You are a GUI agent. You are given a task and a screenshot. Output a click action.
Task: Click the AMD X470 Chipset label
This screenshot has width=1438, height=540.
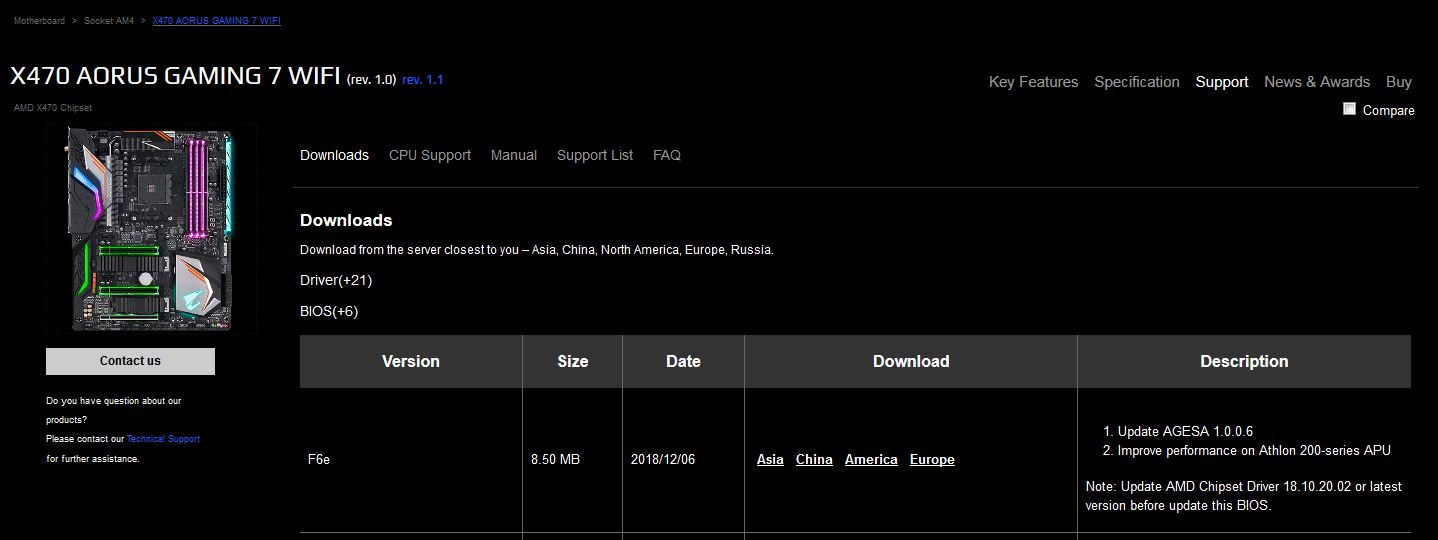(x=53, y=108)
